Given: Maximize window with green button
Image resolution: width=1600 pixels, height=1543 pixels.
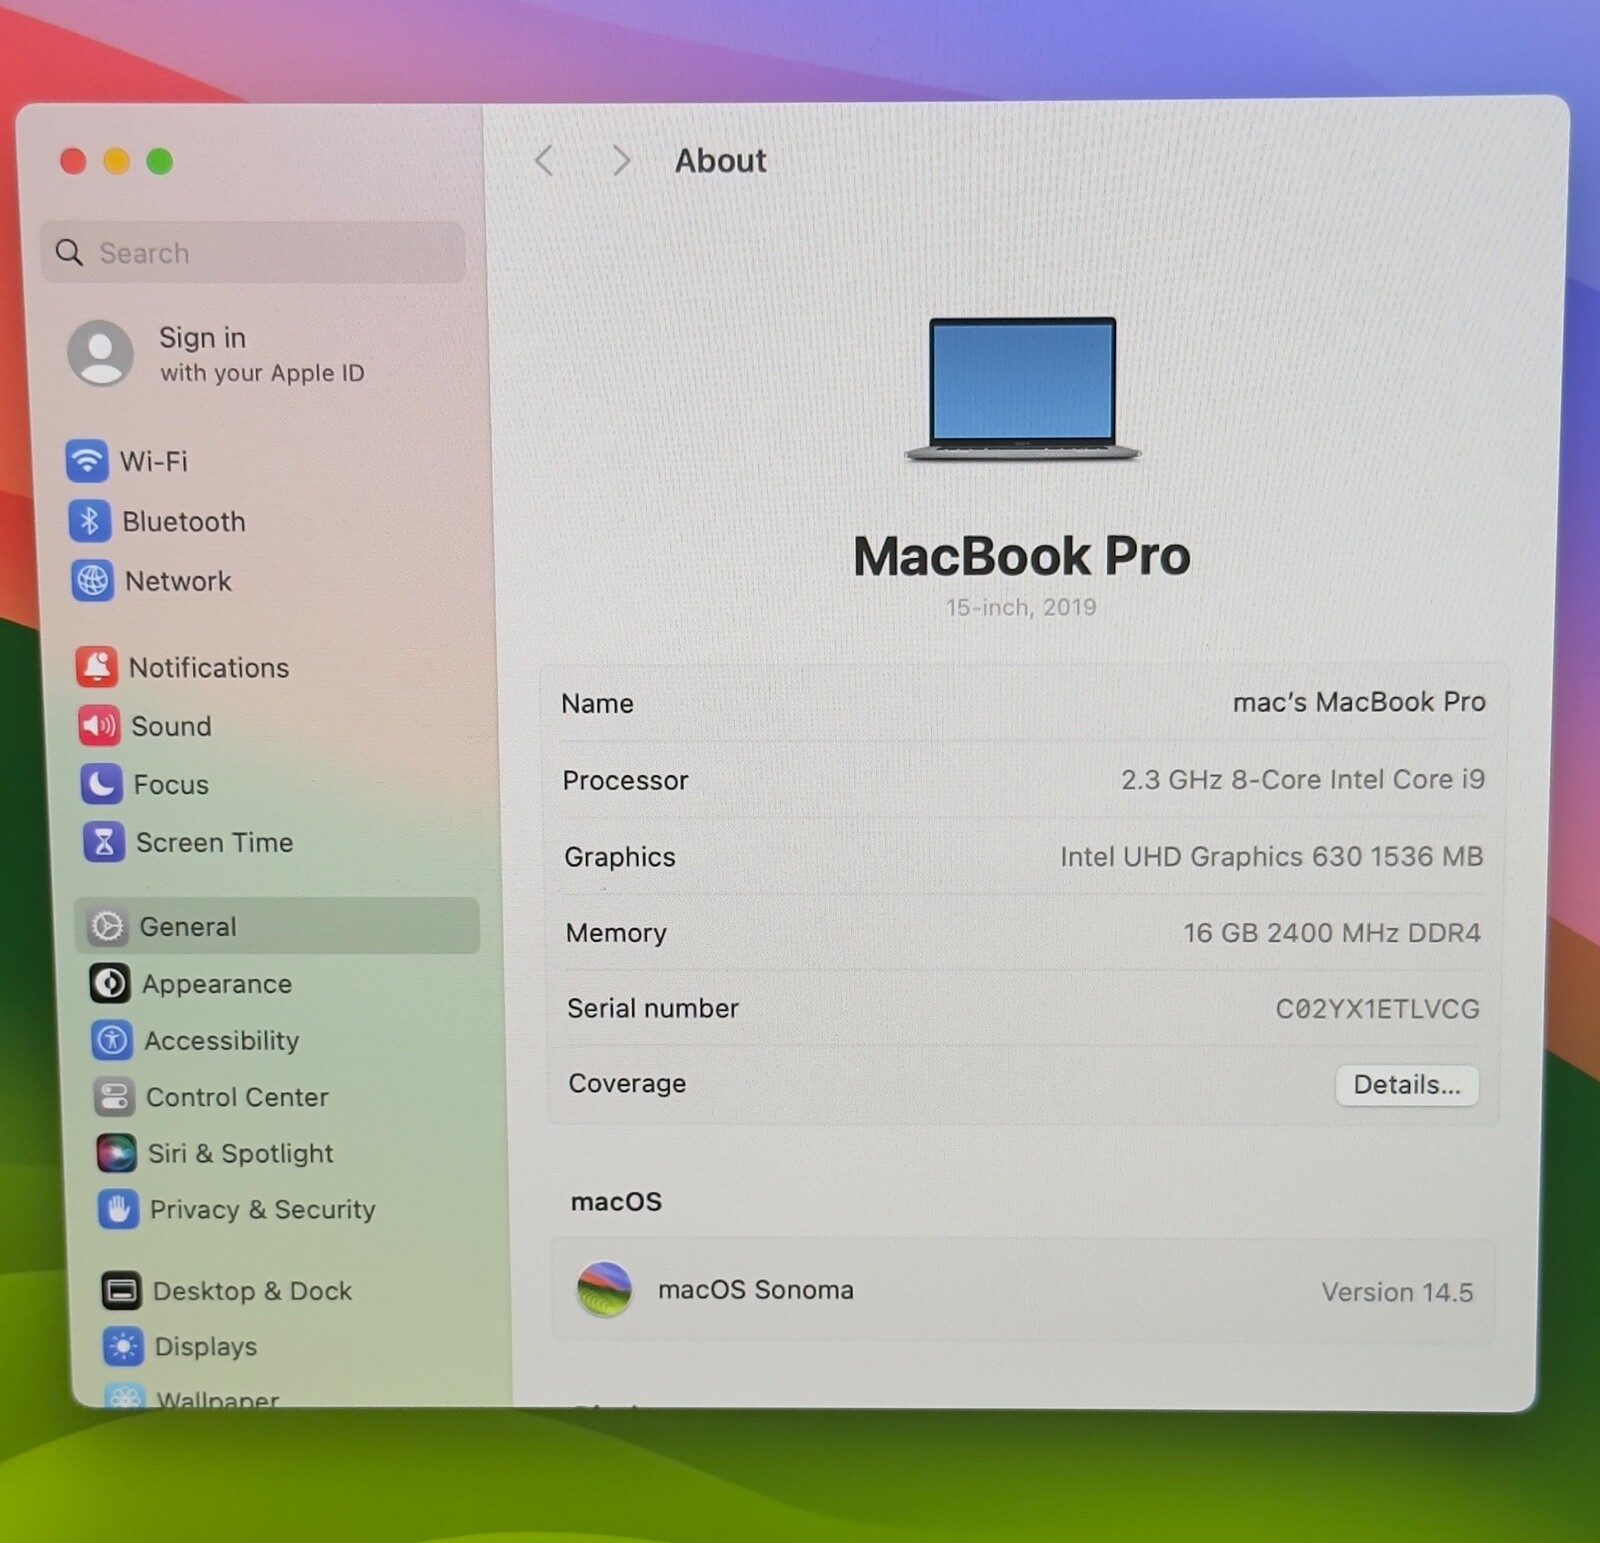Looking at the screenshot, I should [160, 161].
